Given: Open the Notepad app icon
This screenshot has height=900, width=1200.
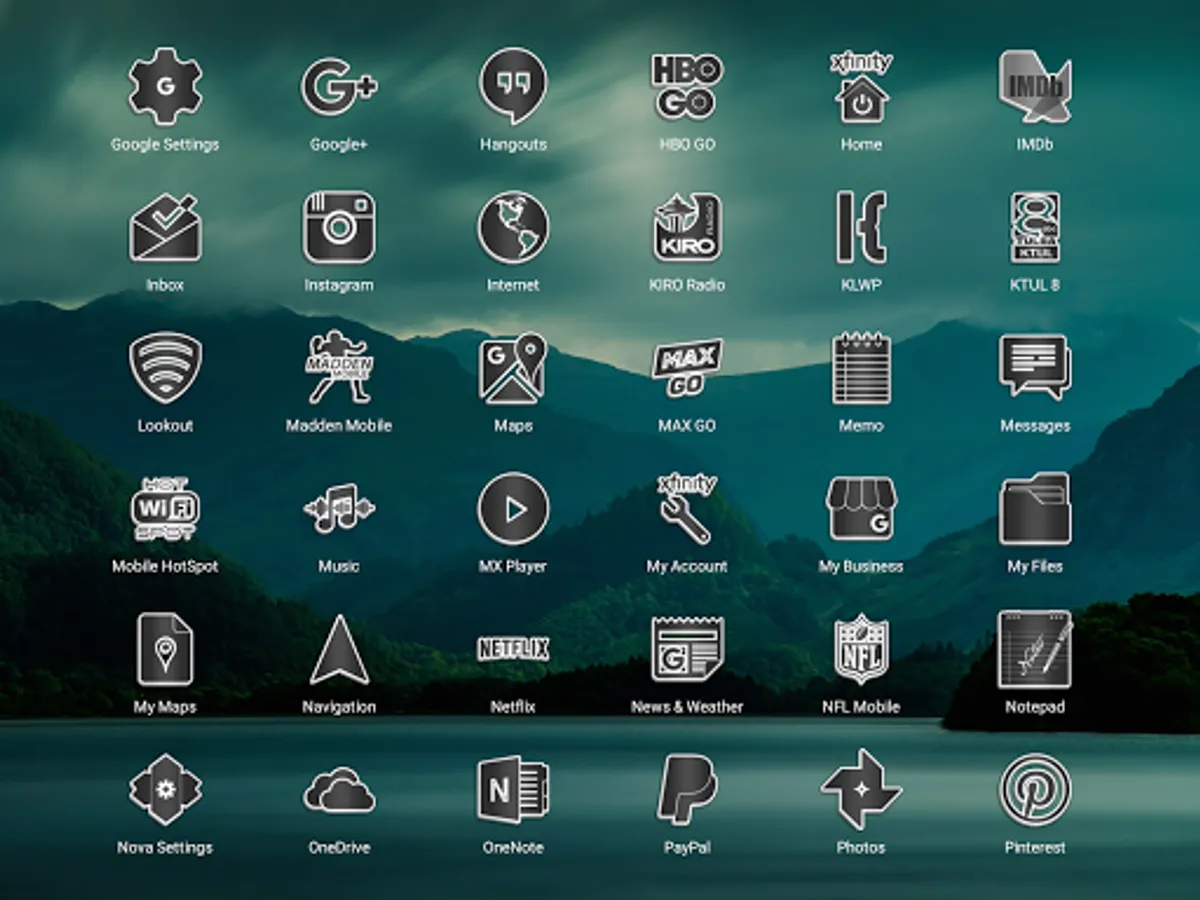Looking at the screenshot, I should [x=1035, y=650].
